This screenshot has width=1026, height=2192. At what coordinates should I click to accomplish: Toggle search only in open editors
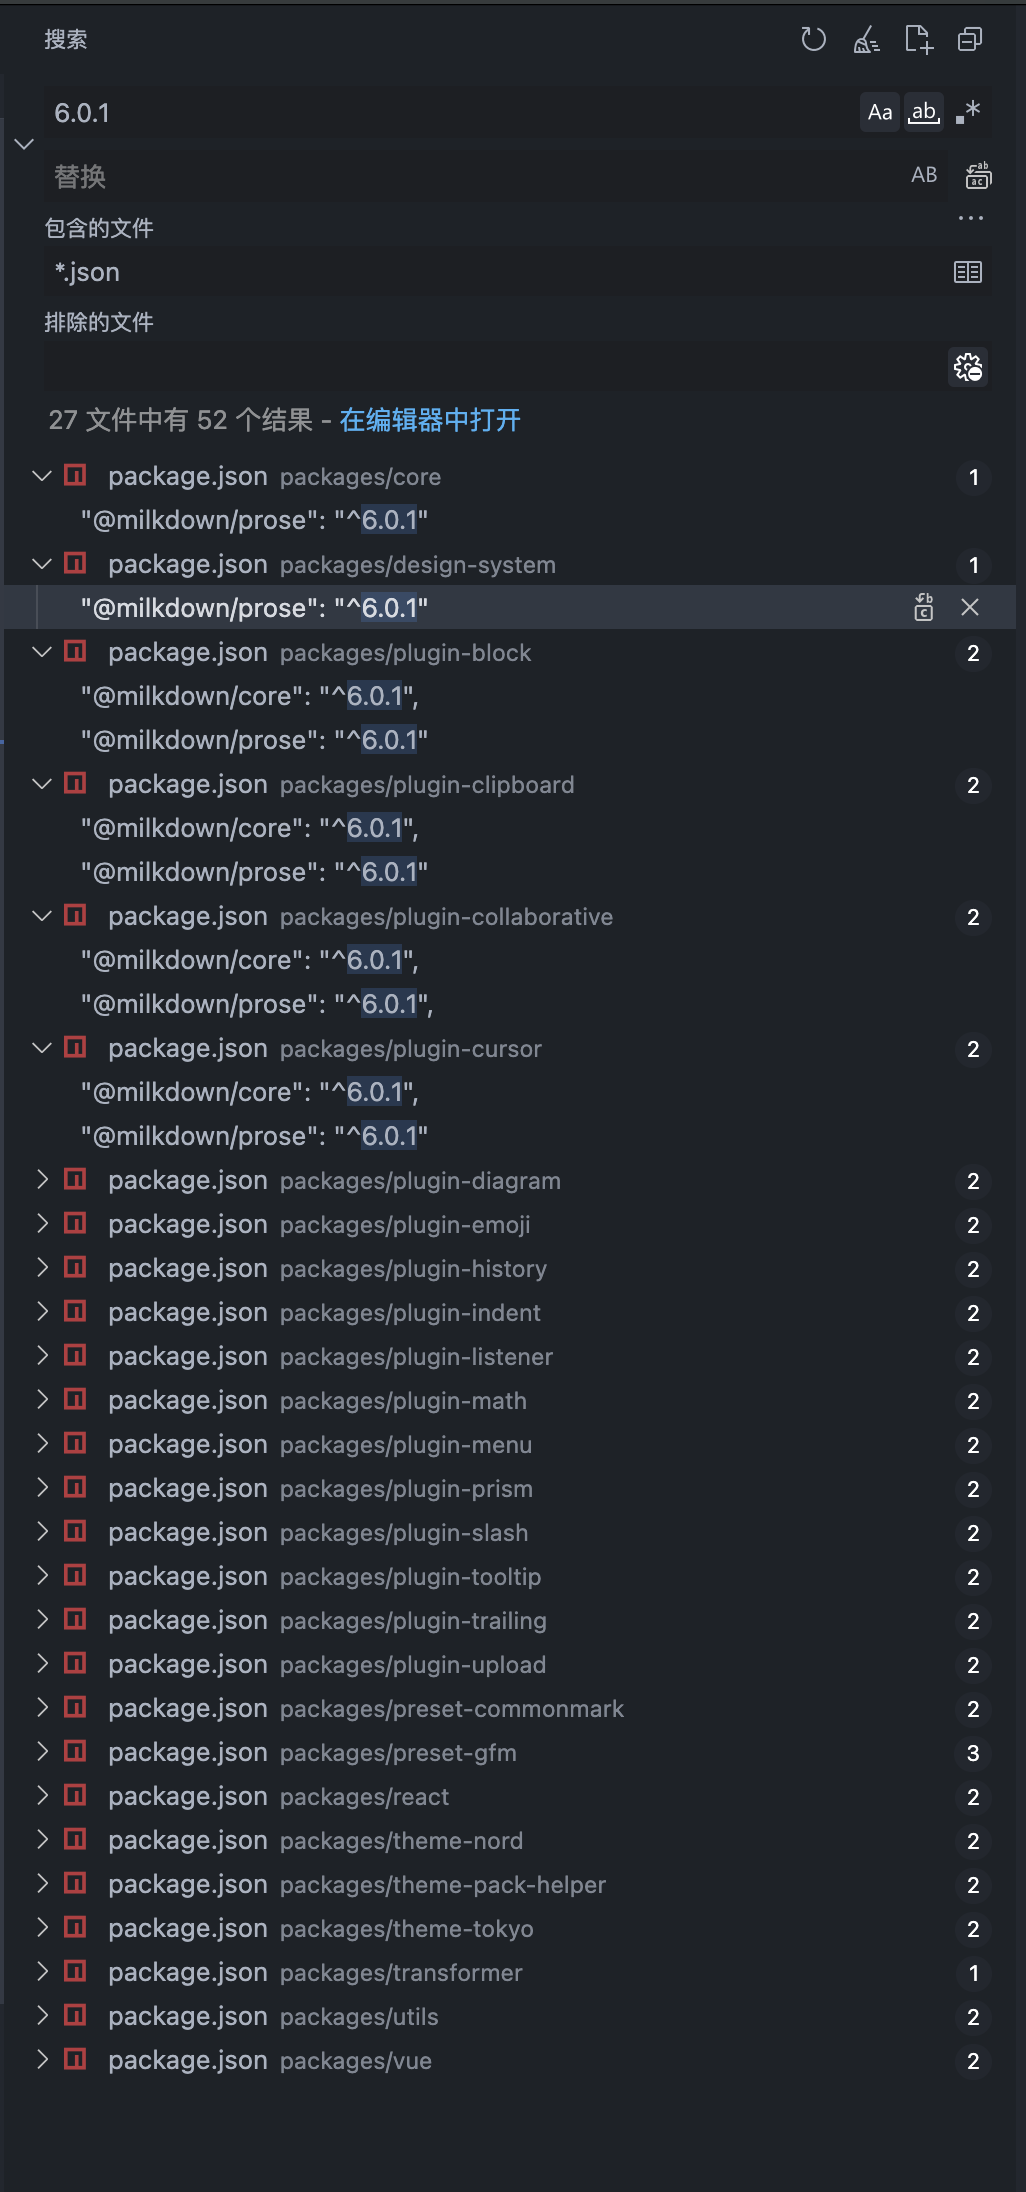pyautogui.click(x=968, y=272)
